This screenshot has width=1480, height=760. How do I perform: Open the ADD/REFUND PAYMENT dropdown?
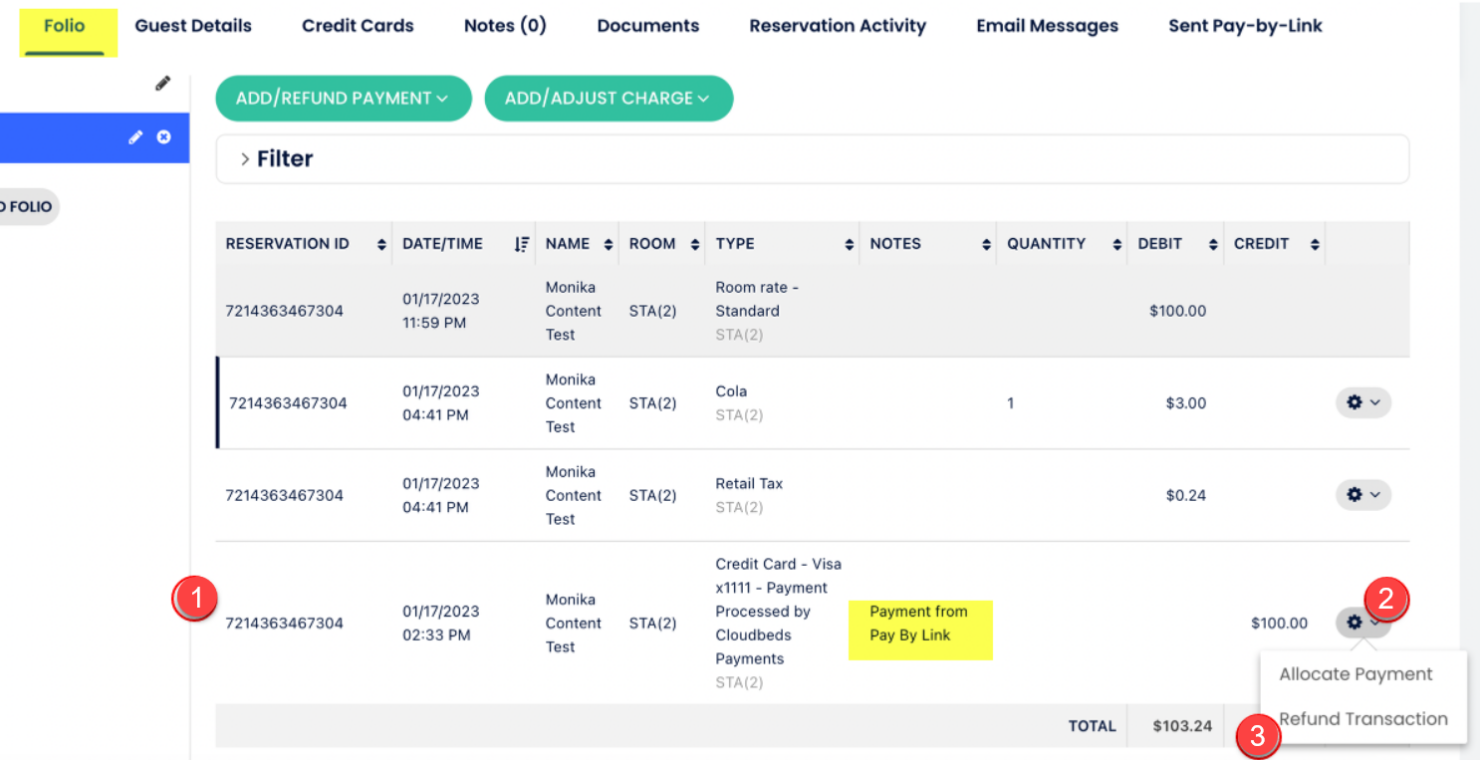coord(343,98)
